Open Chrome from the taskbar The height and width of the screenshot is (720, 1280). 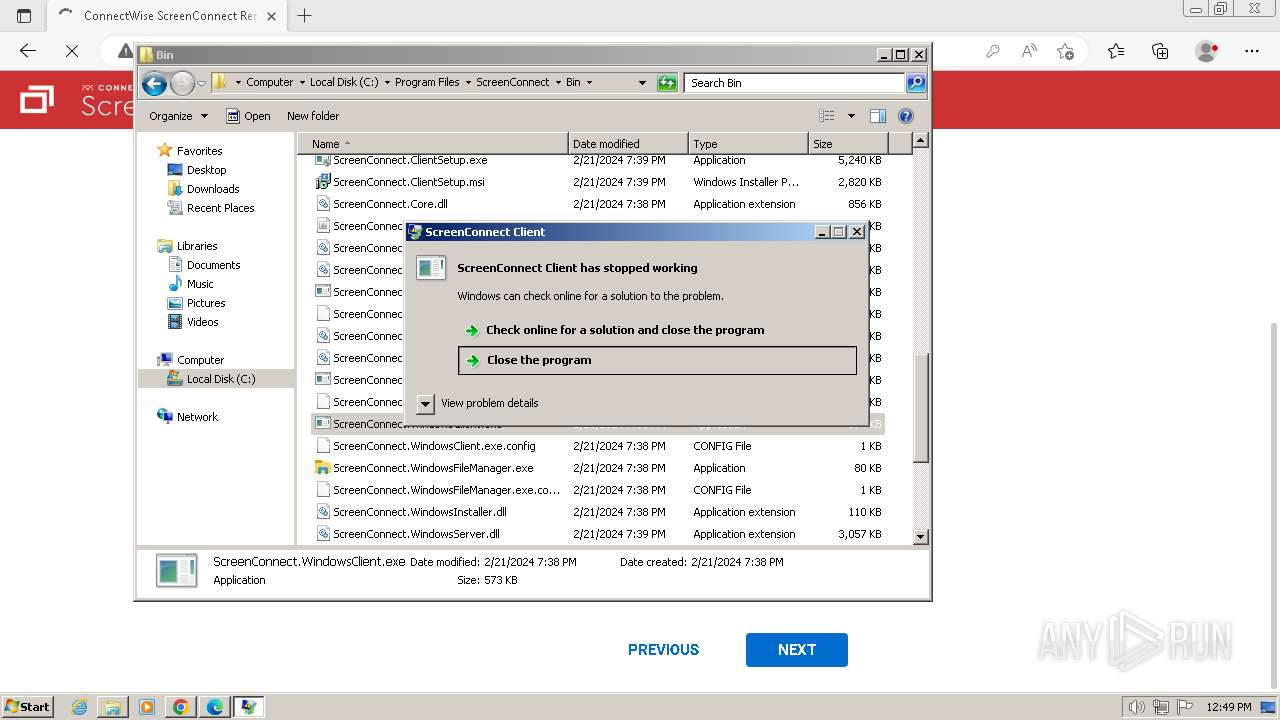181,707
